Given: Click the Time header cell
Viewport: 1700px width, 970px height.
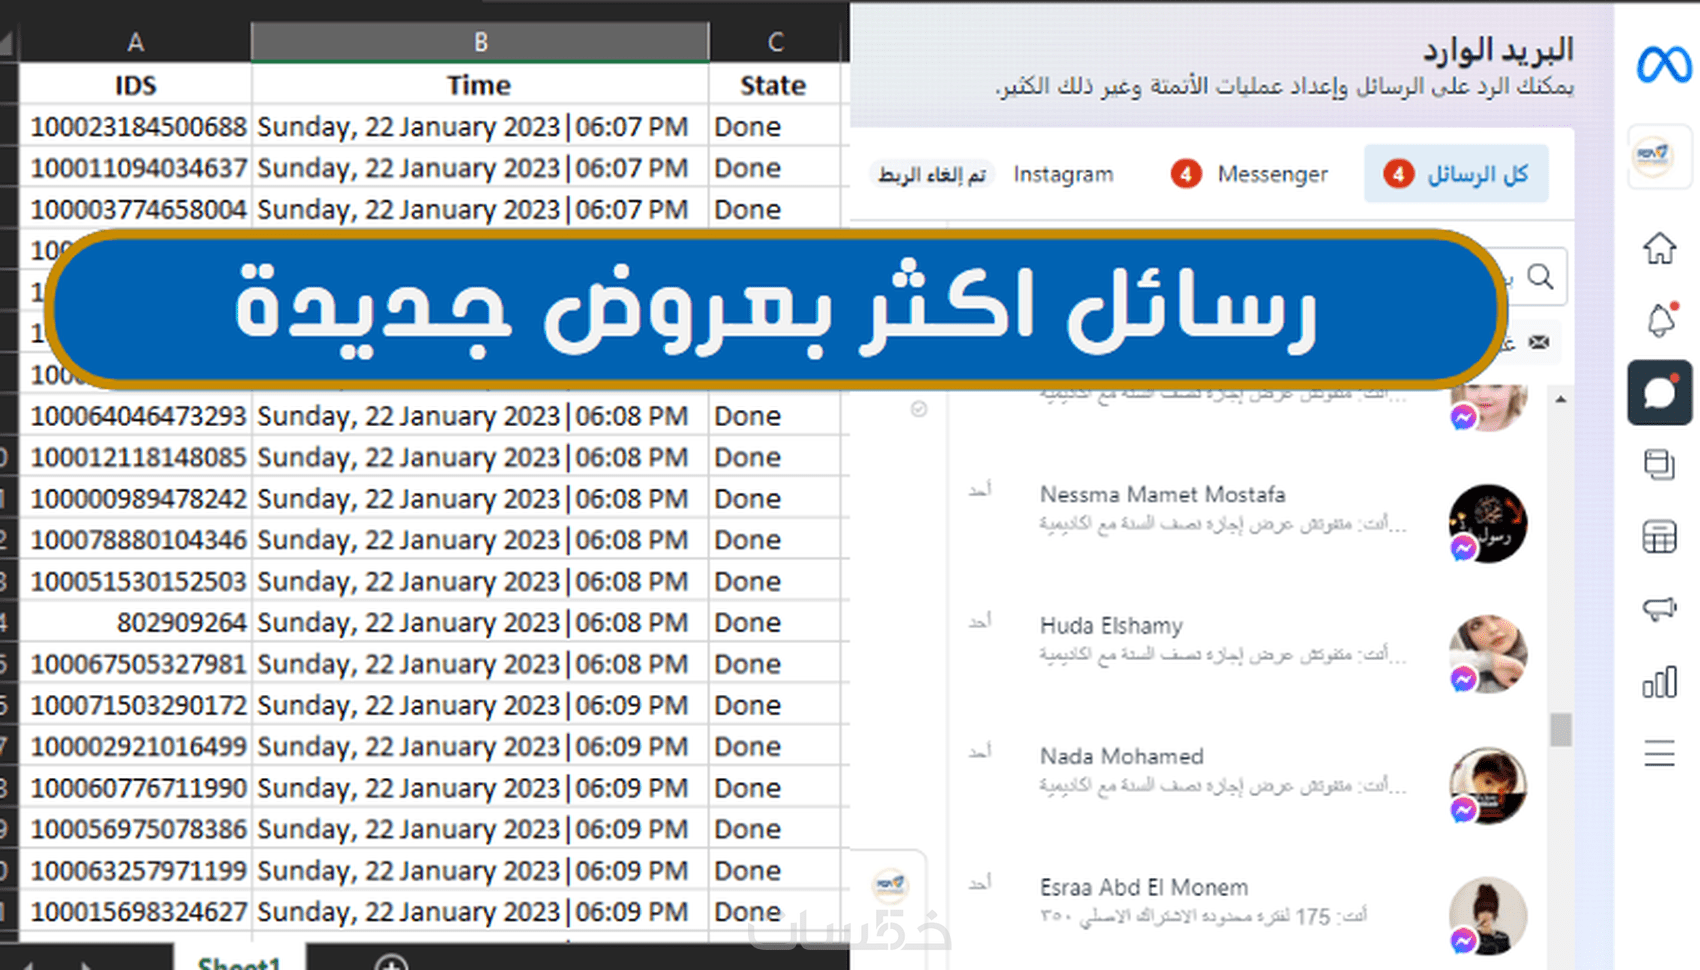Looking at the screenshot, I should (x=480, y=85).
